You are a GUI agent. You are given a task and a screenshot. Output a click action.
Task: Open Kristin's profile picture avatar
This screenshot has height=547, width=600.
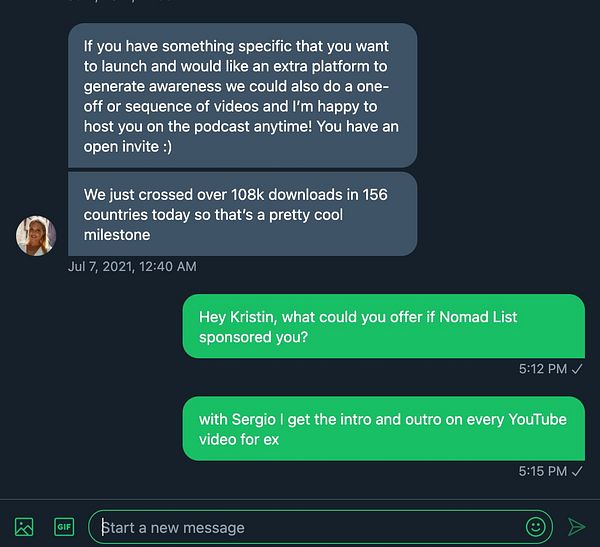pos(36,235)
